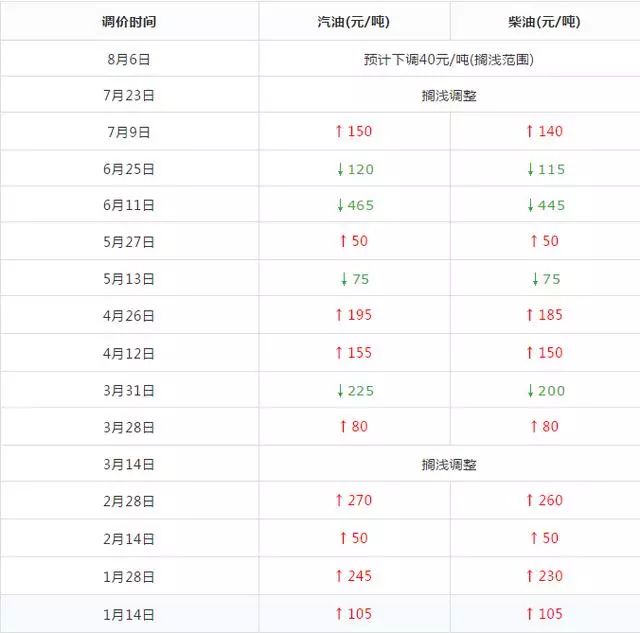
Task: Click the 预计下调40元/吨 forecast text
Action: coord(449,59)
